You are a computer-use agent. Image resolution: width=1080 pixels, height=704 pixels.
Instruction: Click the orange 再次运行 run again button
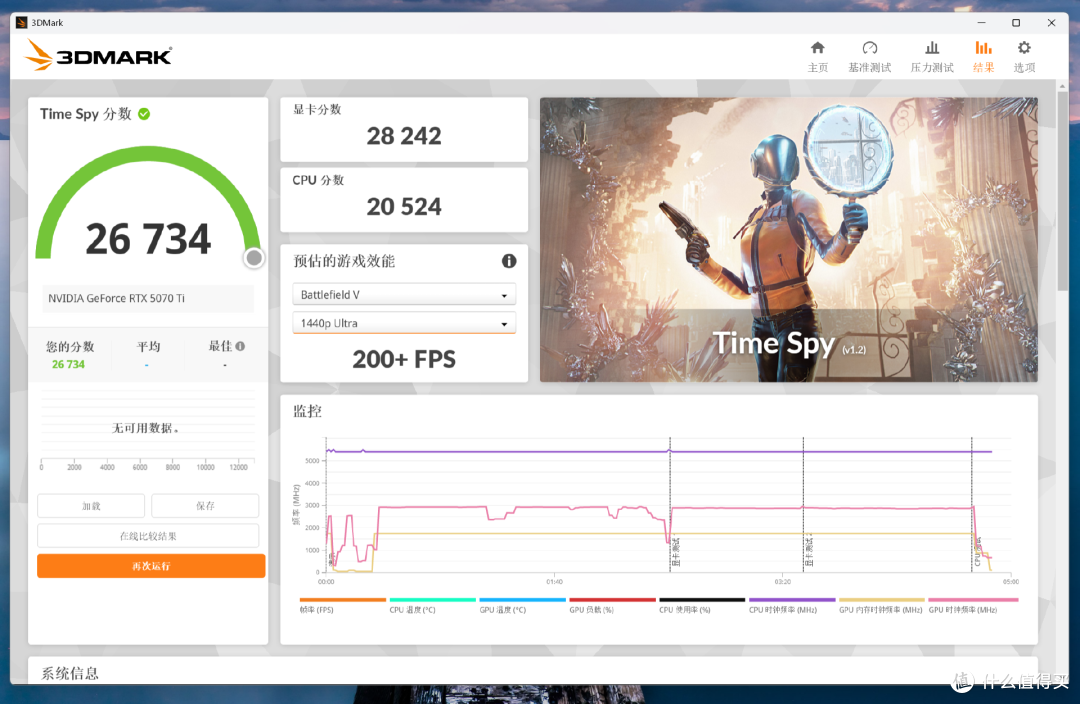[x=151, y=566]
